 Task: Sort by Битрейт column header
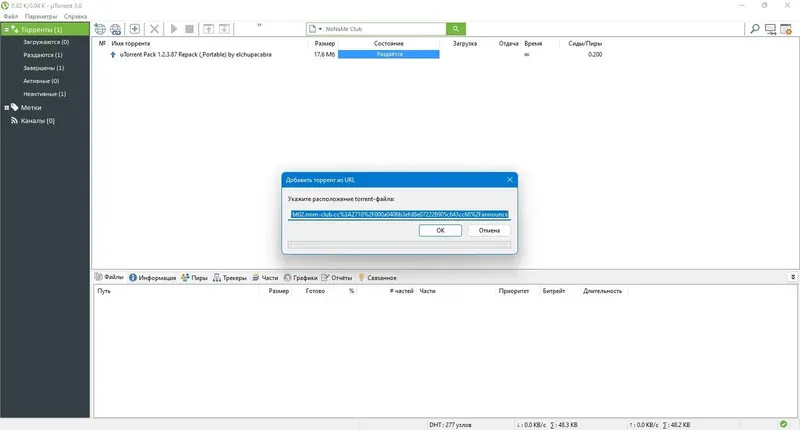coord(554,291)
